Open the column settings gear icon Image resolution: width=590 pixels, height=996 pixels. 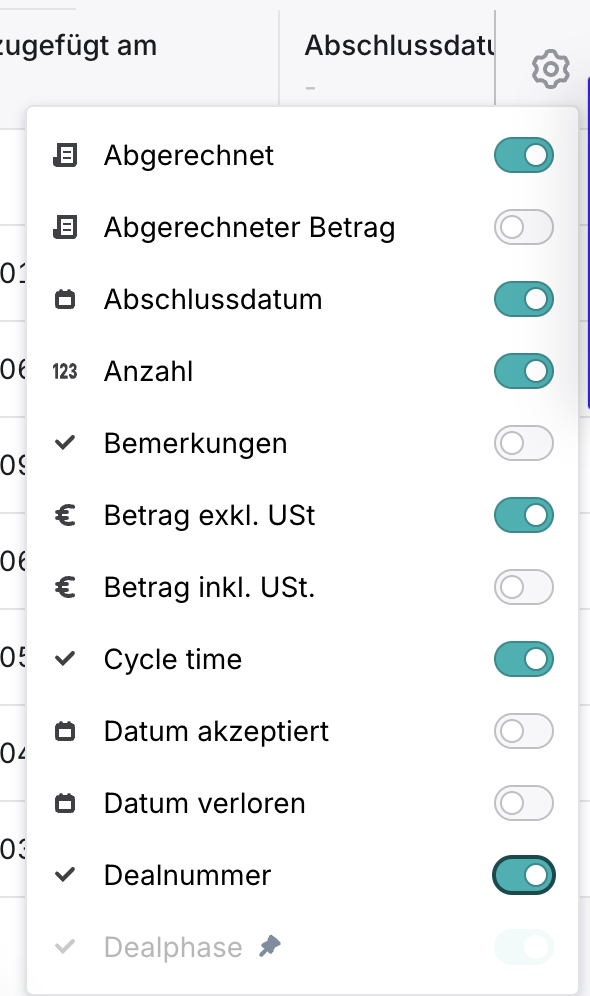point(550,69)
